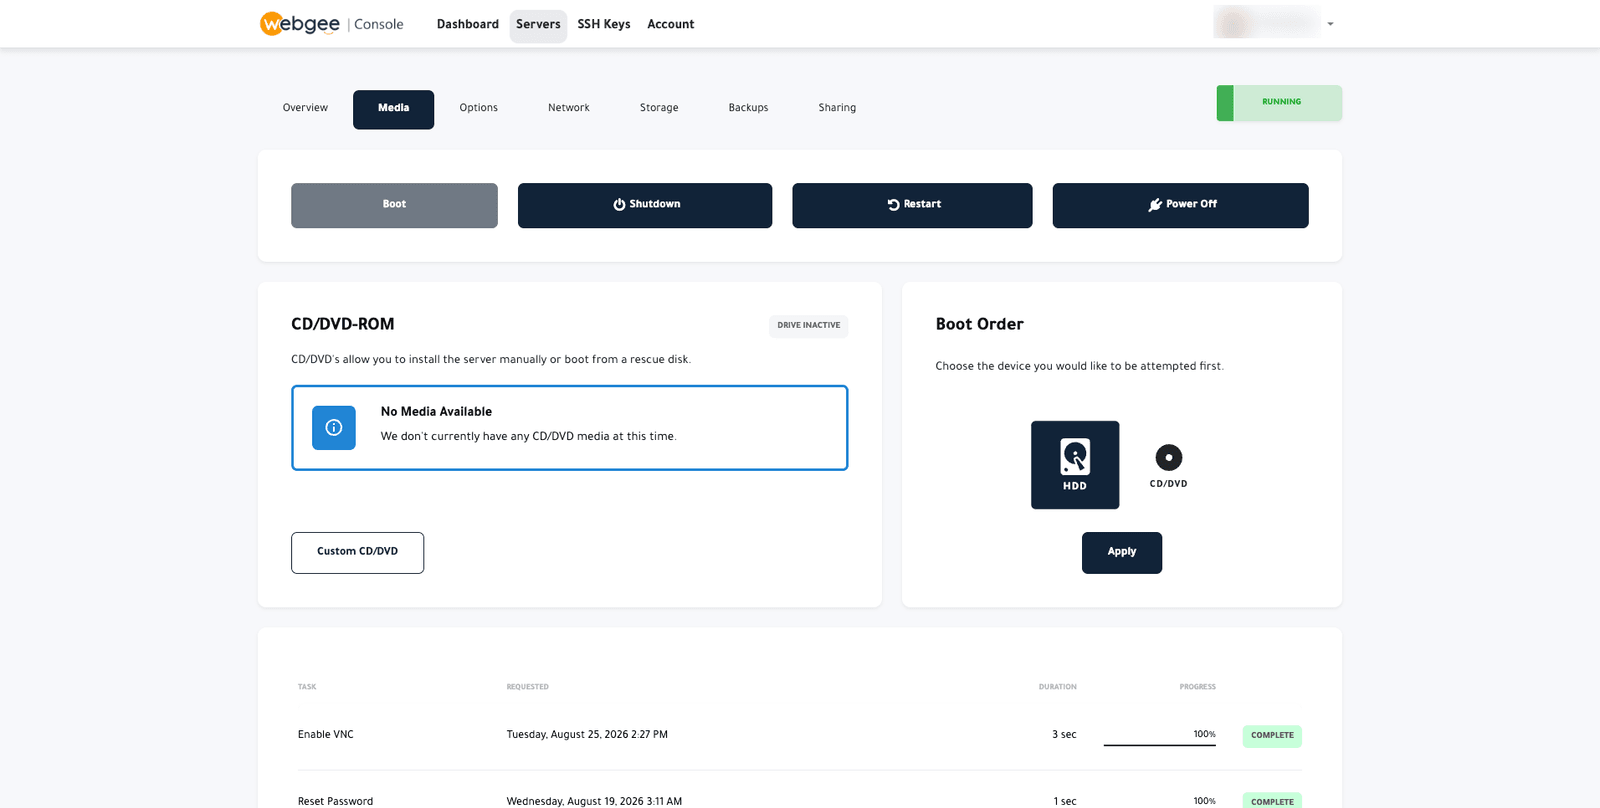Click the greyed Boot button
The image size is (1600, 808).
point(394,205)
